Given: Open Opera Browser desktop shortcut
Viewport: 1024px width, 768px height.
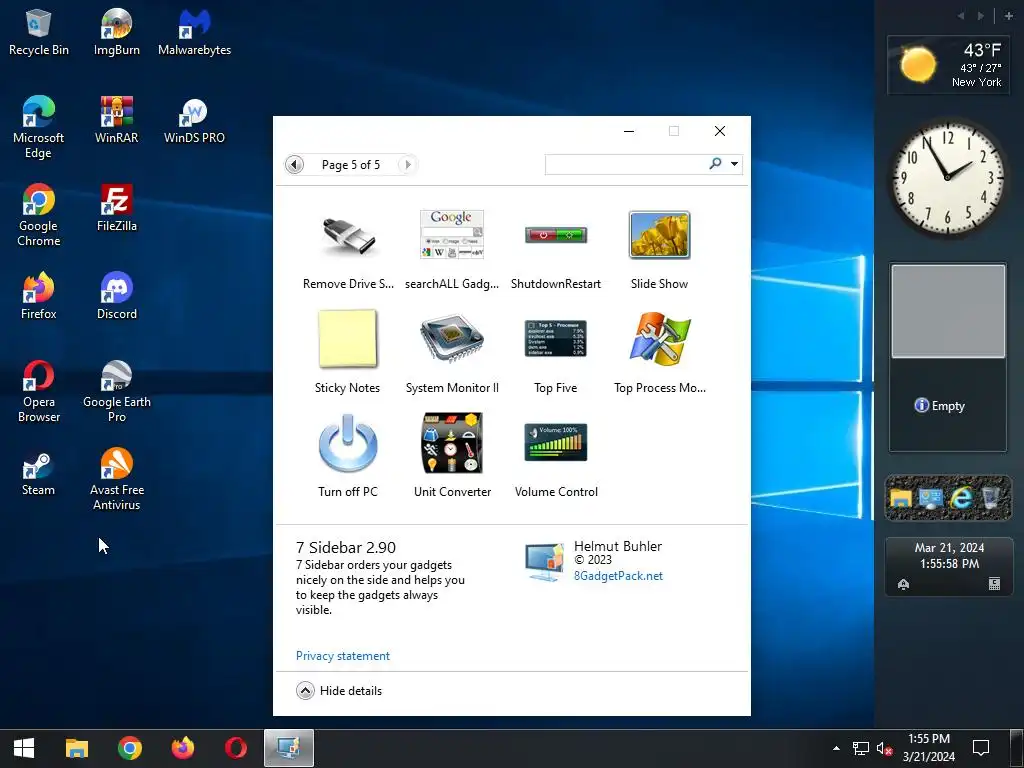Looking at the screenshot, I should (x=39, y=392).
